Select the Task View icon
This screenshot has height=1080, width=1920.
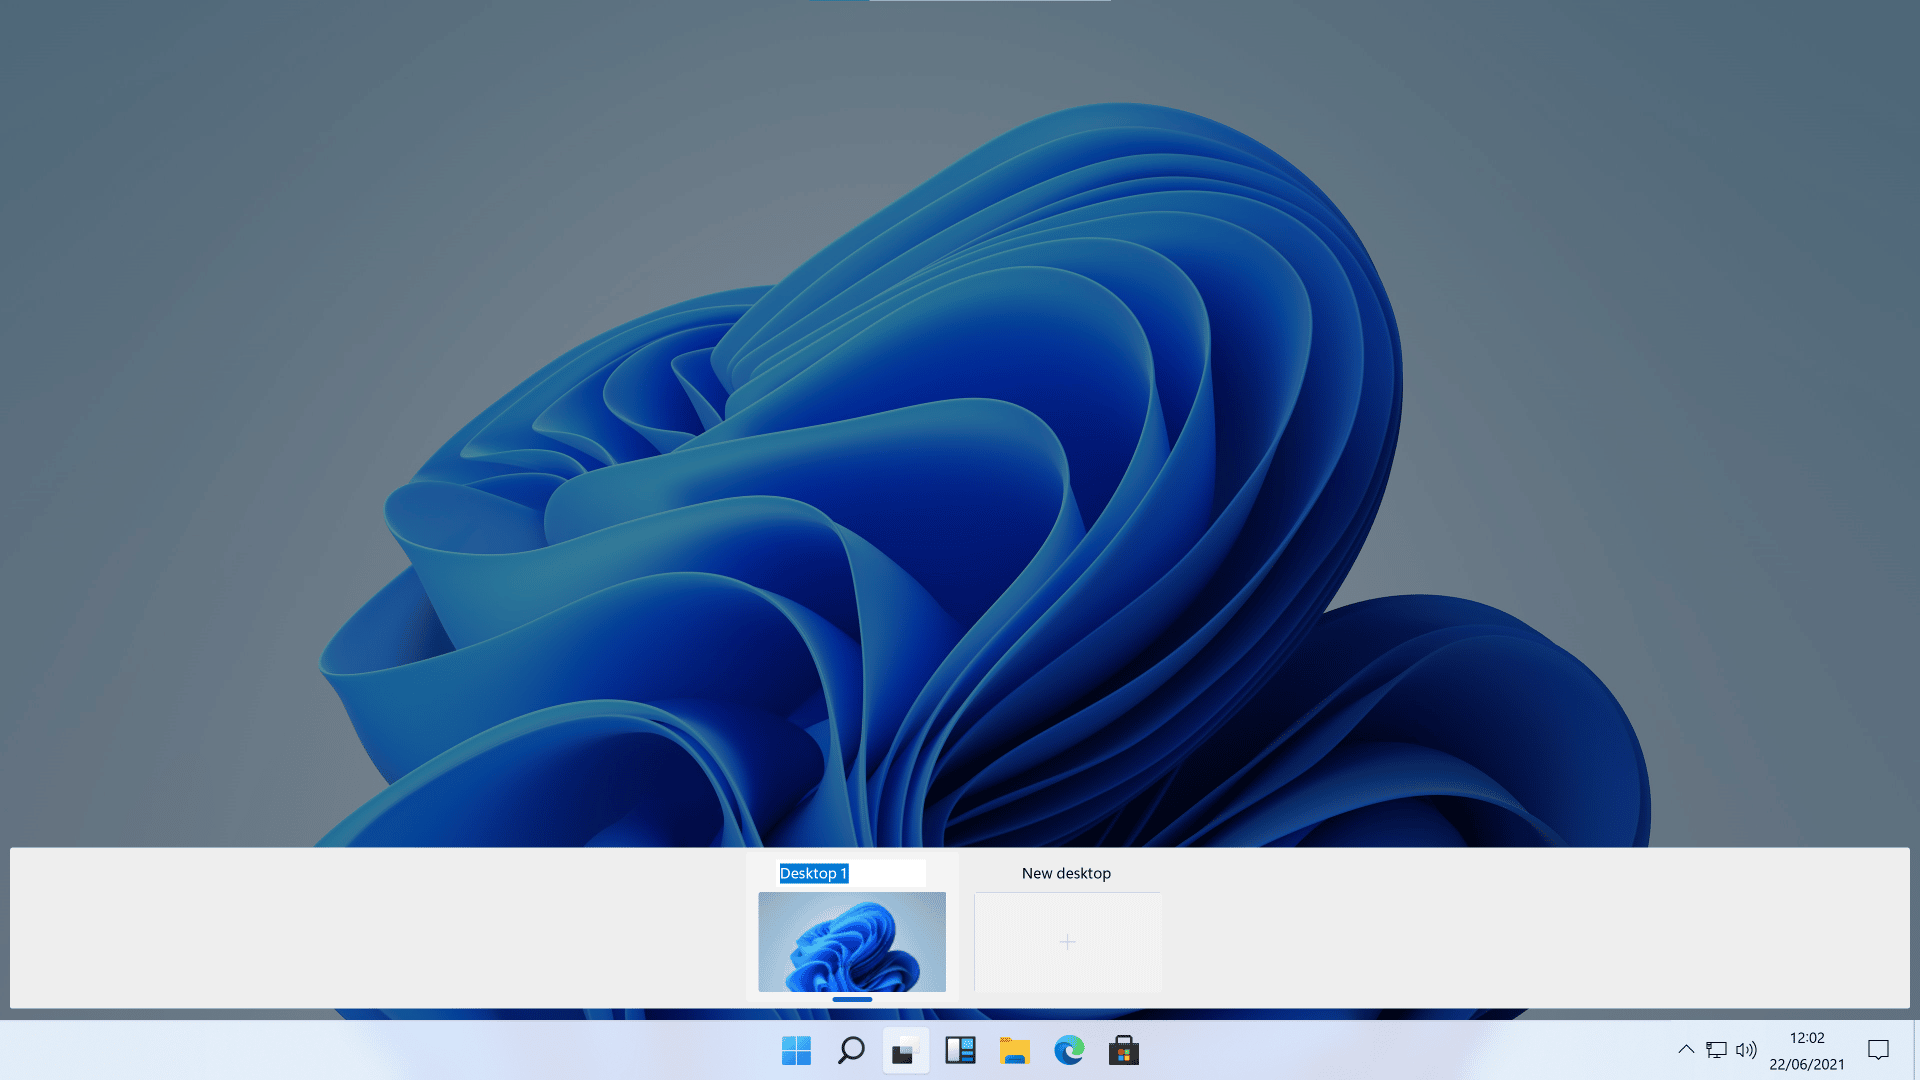coord(905,1050)
